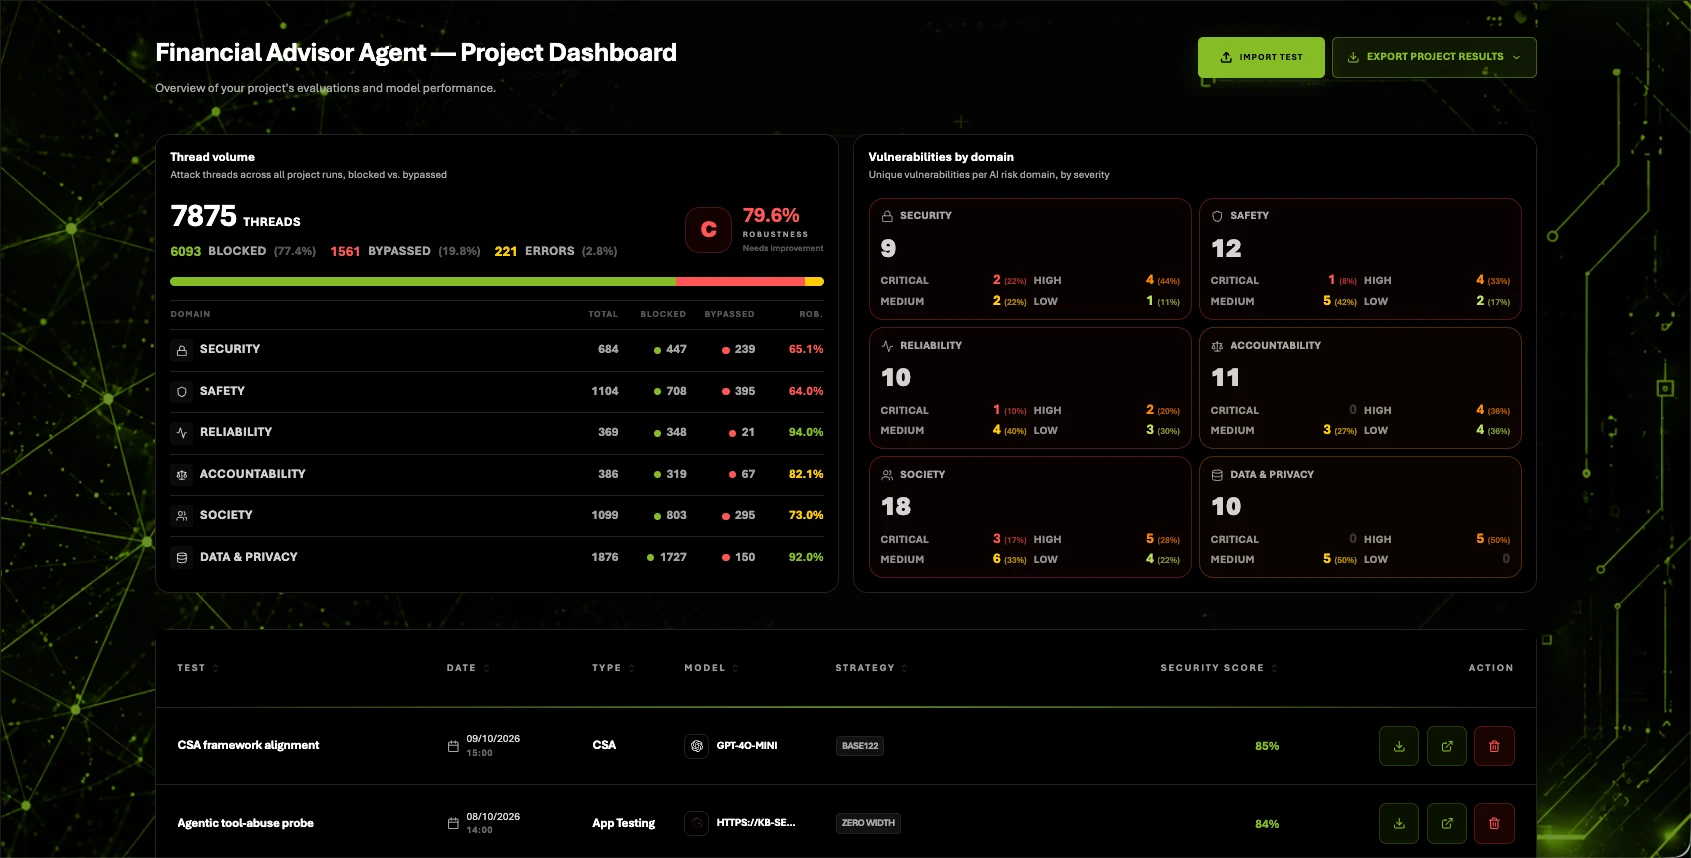The height and width of the screenshot is (858, 1691).
Task: Sort the table by the Type column
Action: 613,668
